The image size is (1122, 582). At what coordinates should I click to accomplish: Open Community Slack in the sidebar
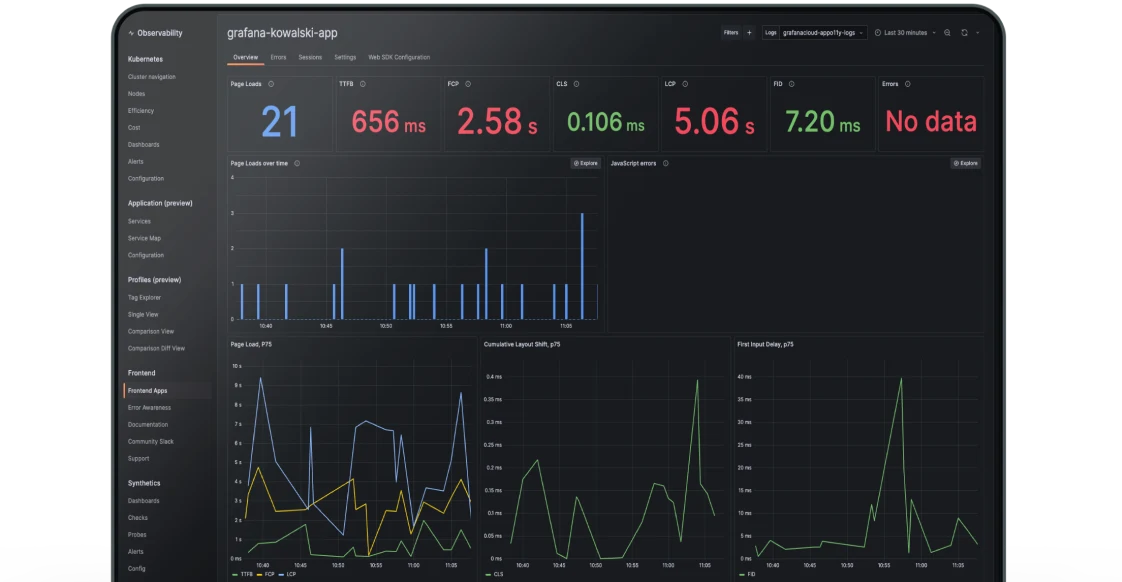151,442
